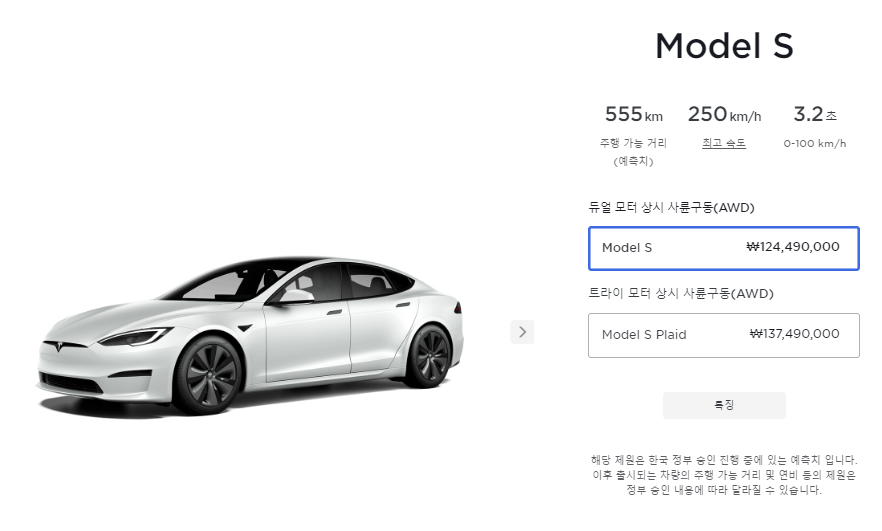Viewport: 882px width, 531px height.
Task: Choose the Model S Plaid trim option
Action: coord(723,335)
